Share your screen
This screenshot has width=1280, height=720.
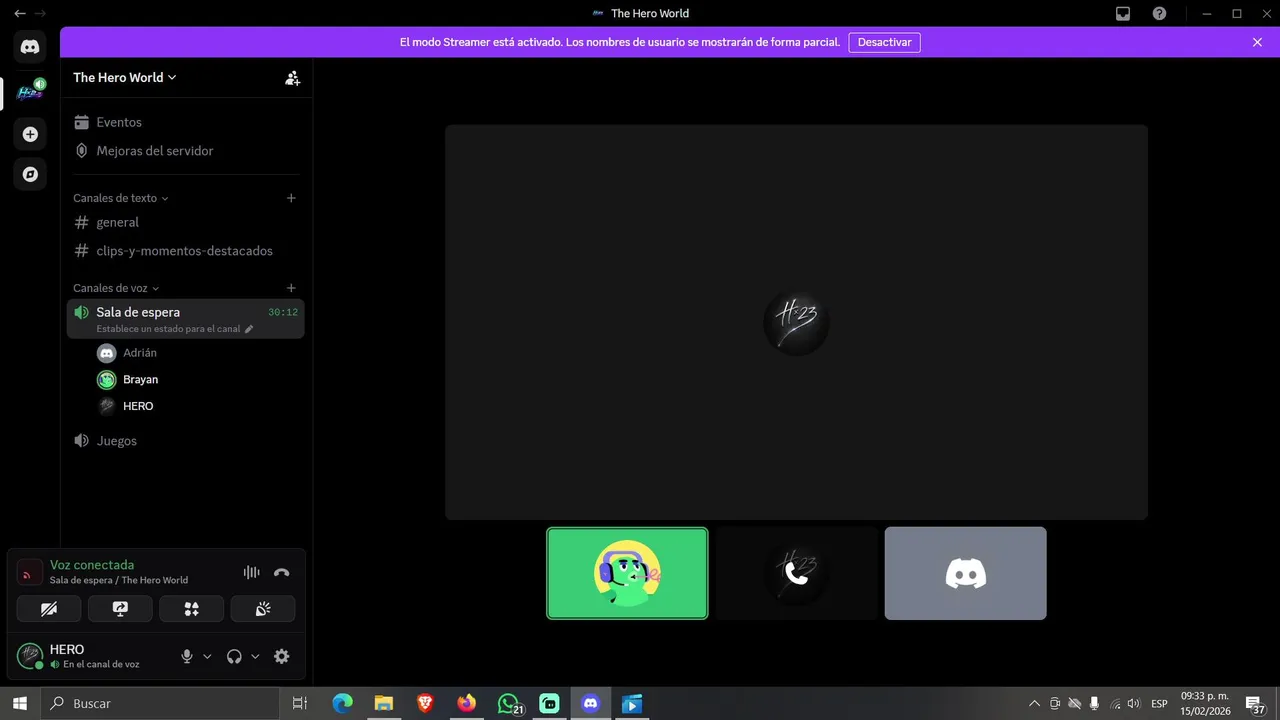point(120,608)
